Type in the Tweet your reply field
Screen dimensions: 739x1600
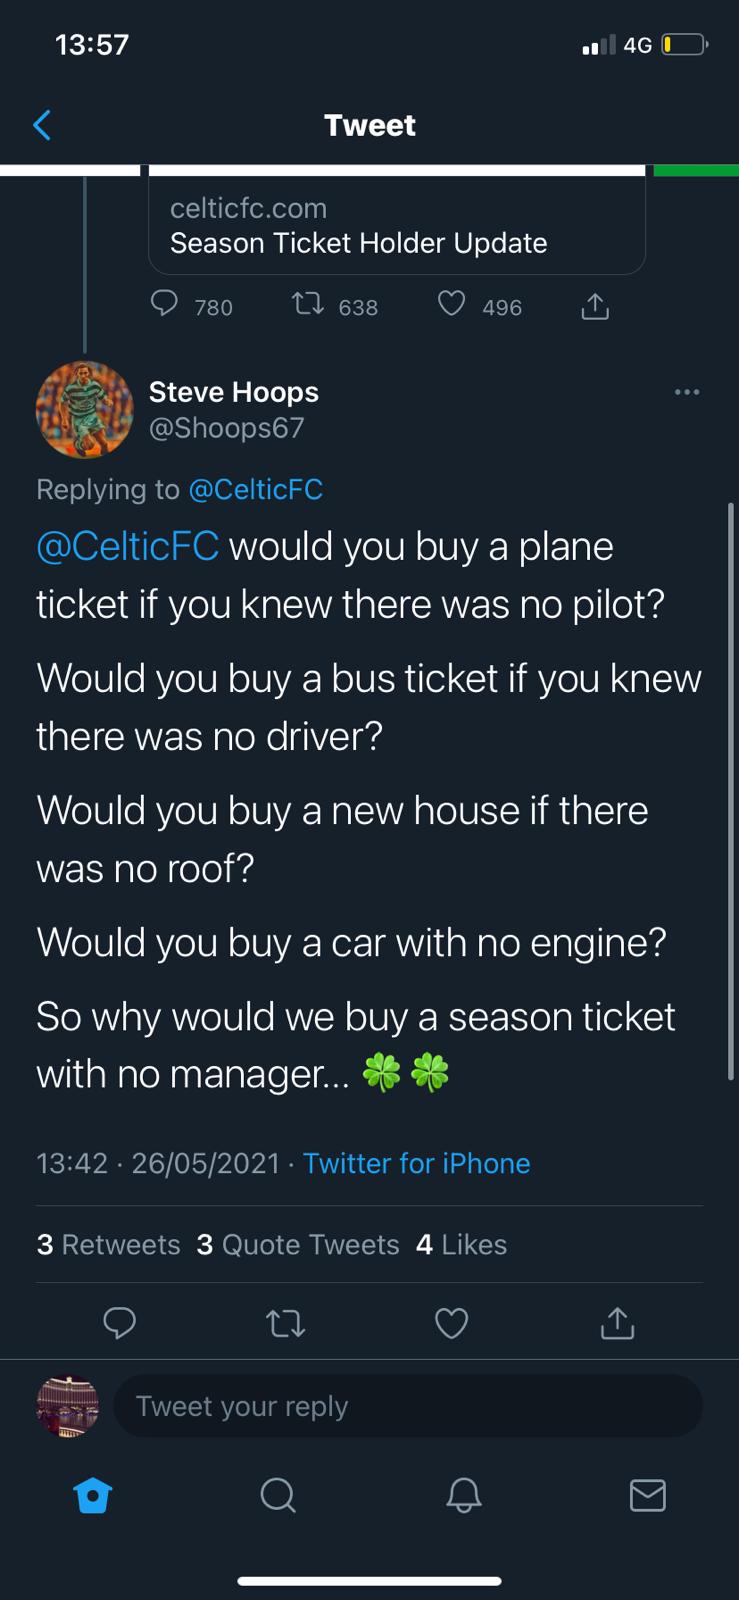coord(407,1406)
